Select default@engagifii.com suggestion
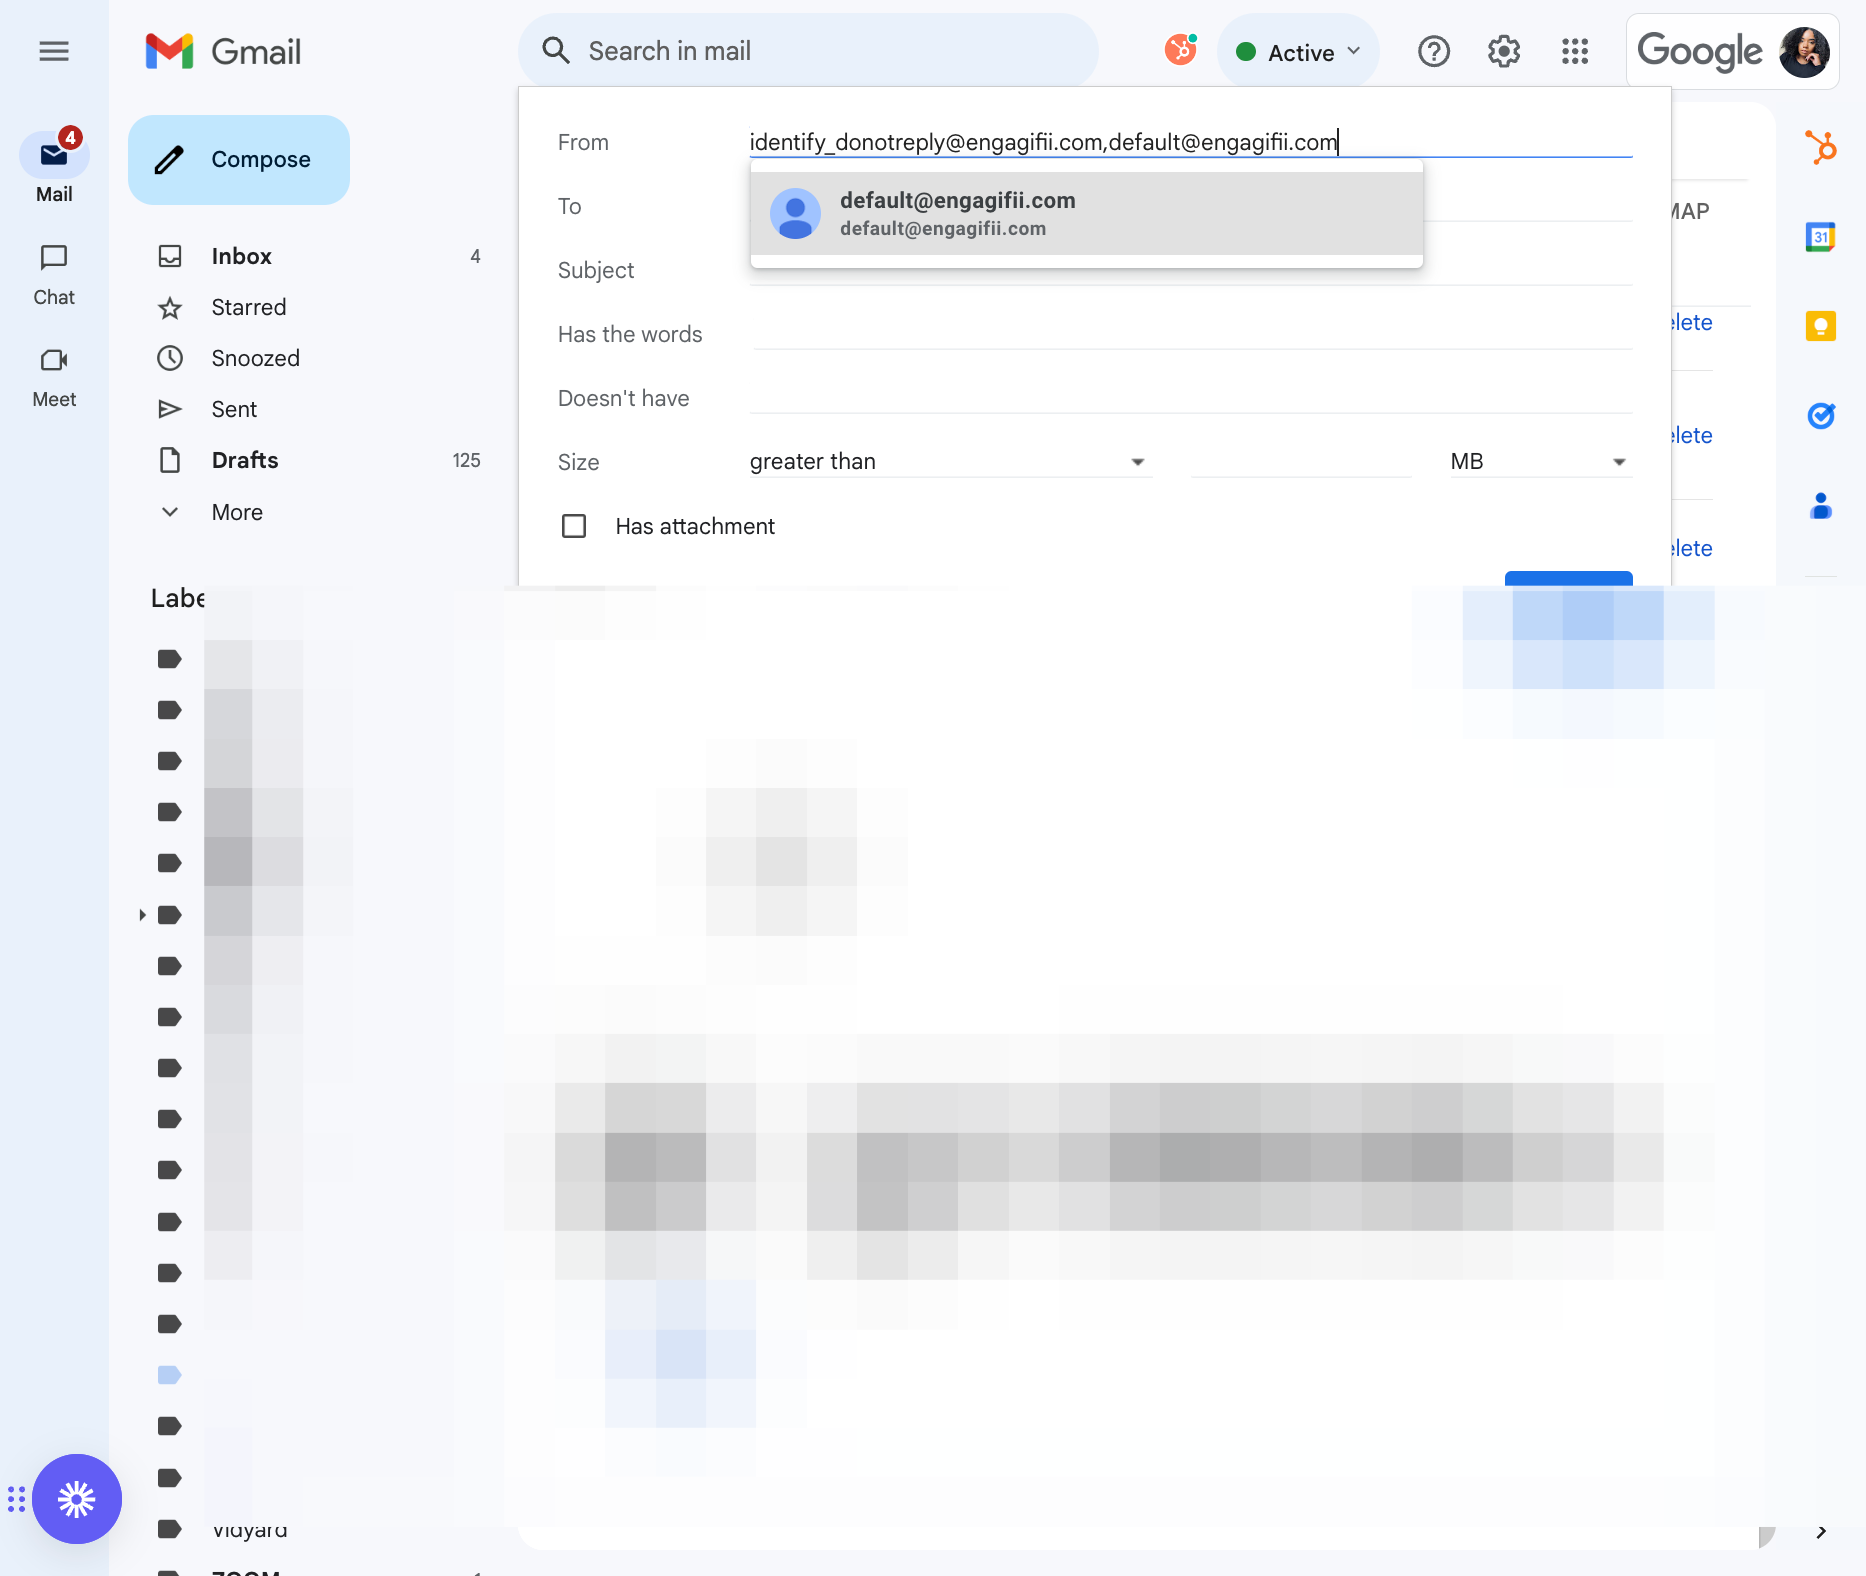 click(1086, 213)
